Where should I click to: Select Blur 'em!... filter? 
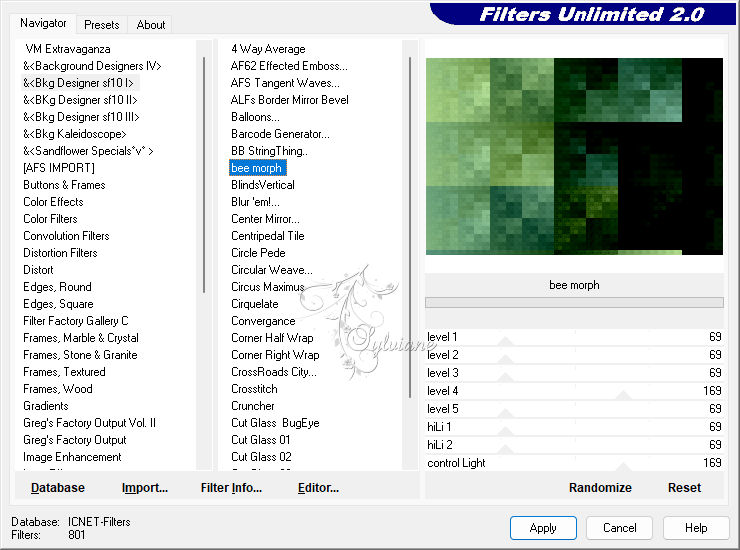tap(255, 202)
